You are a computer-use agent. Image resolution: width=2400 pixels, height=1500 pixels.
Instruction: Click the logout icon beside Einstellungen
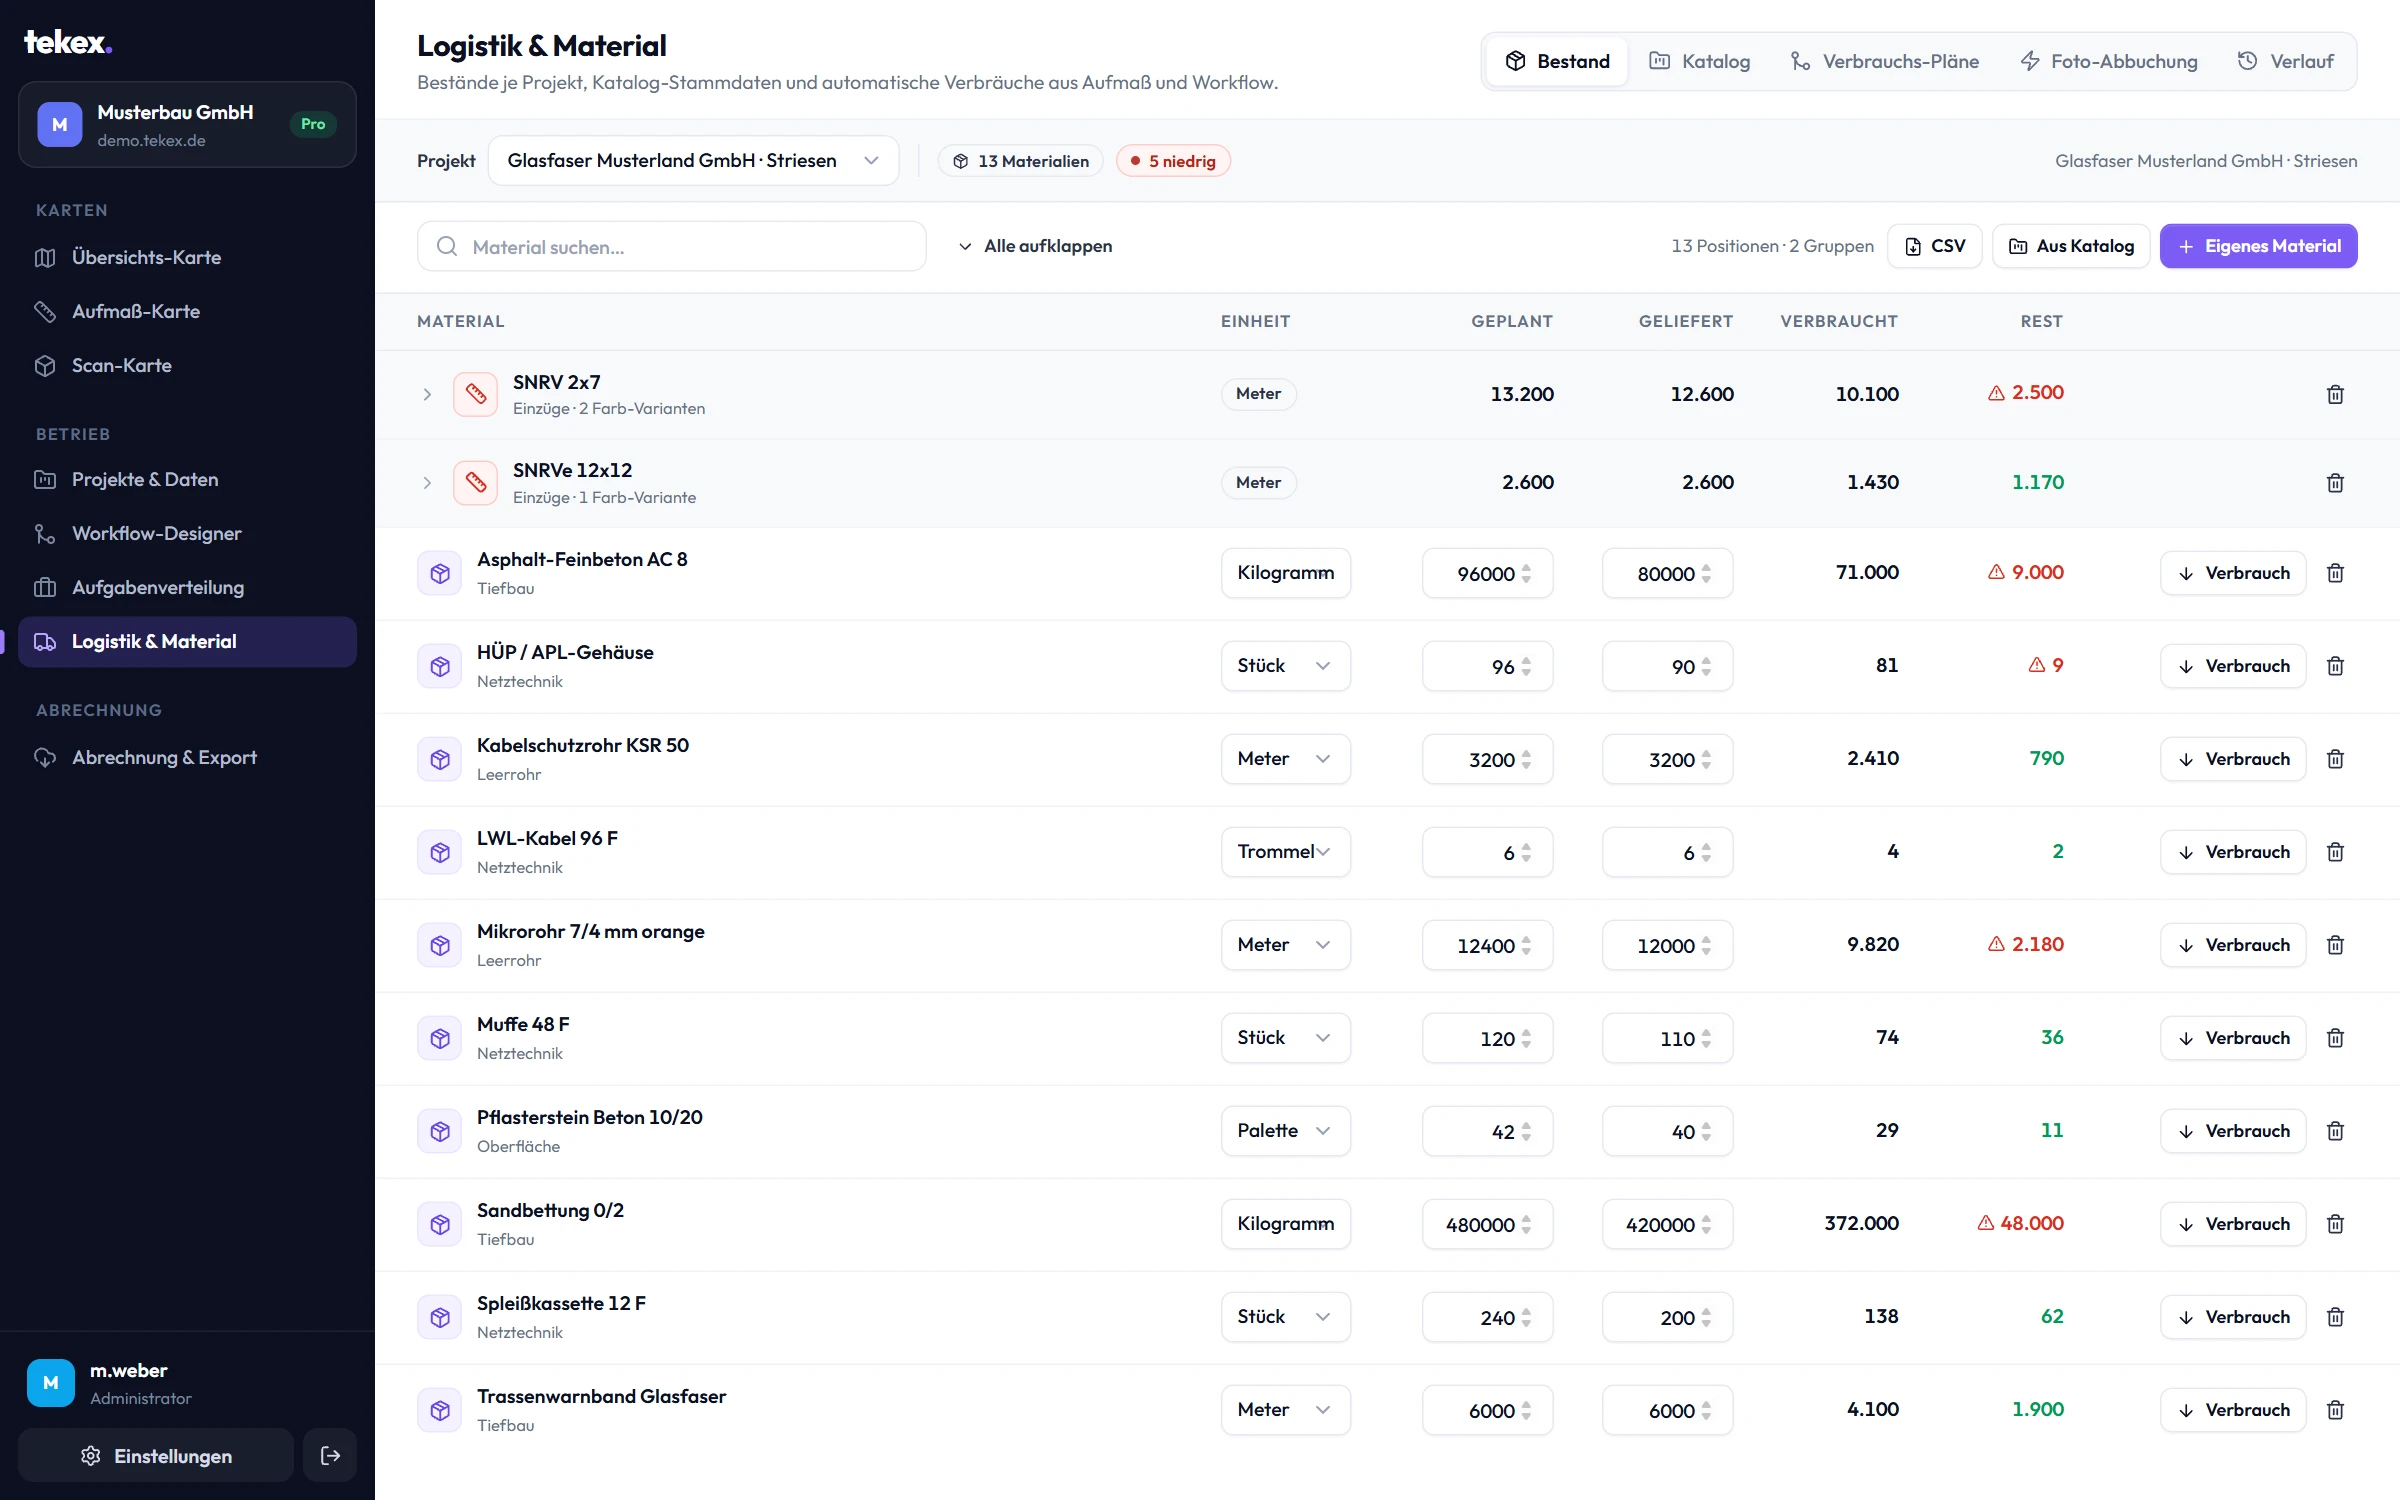330,1456
